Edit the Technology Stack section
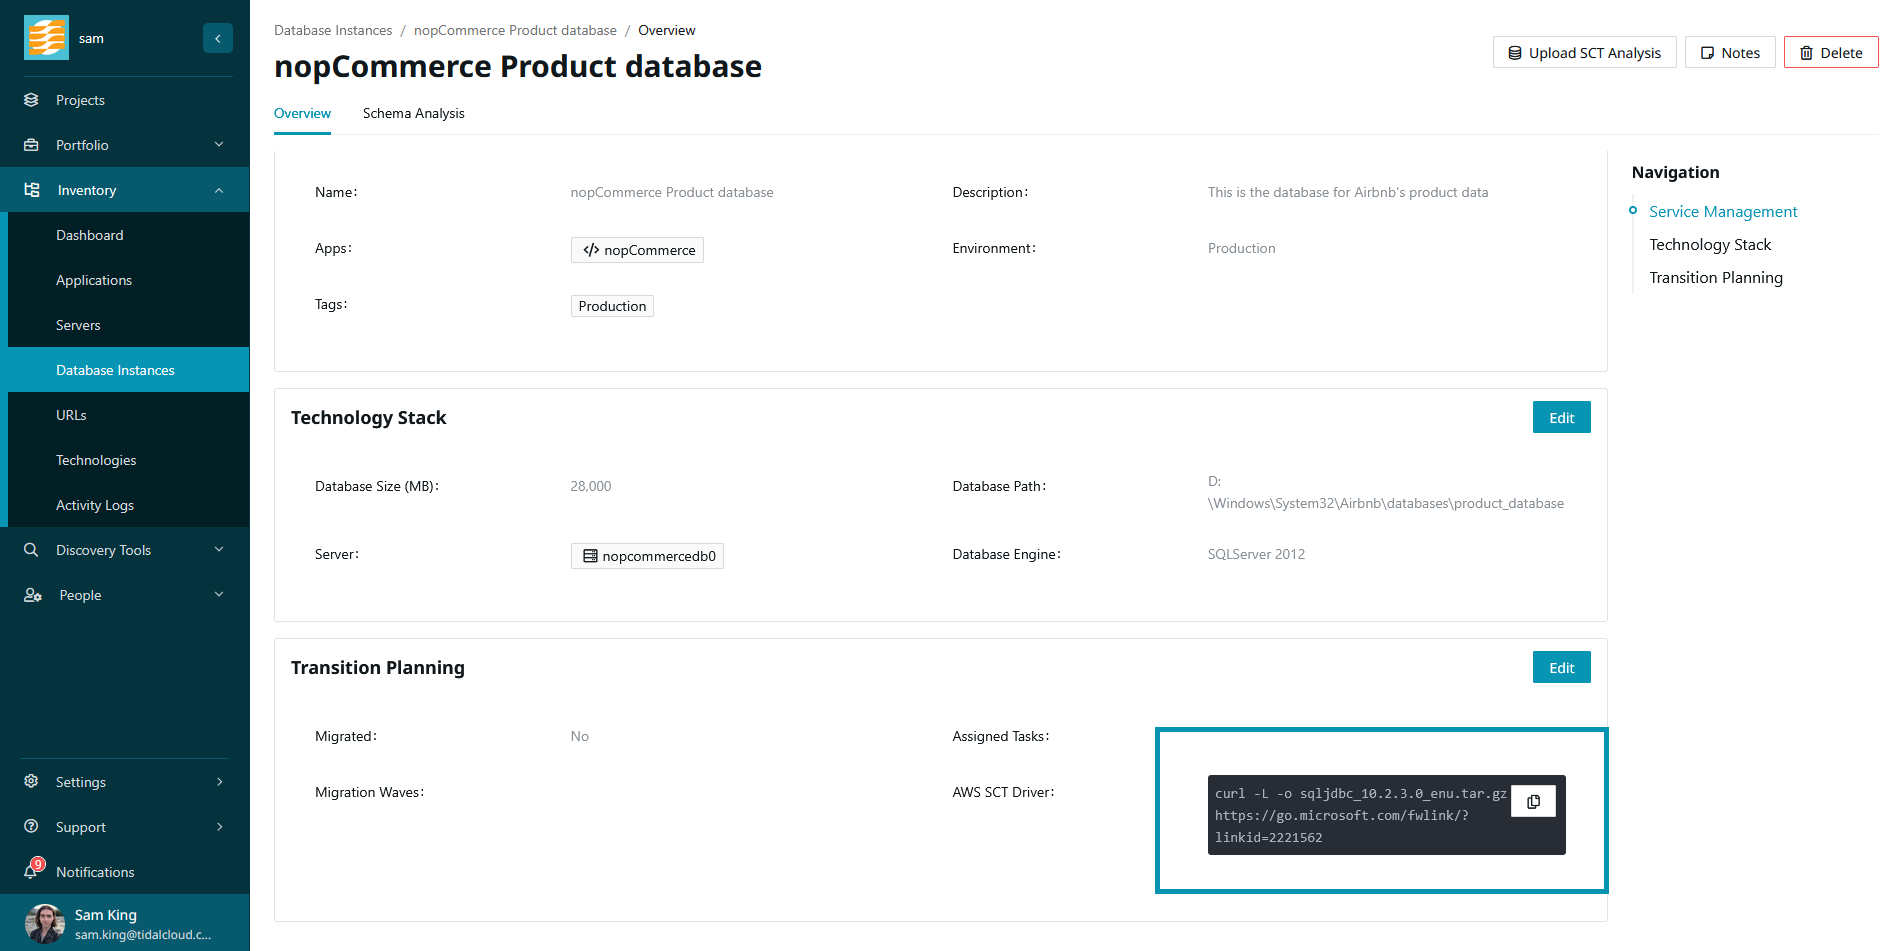1901x951 pixels. [1561, 418]
